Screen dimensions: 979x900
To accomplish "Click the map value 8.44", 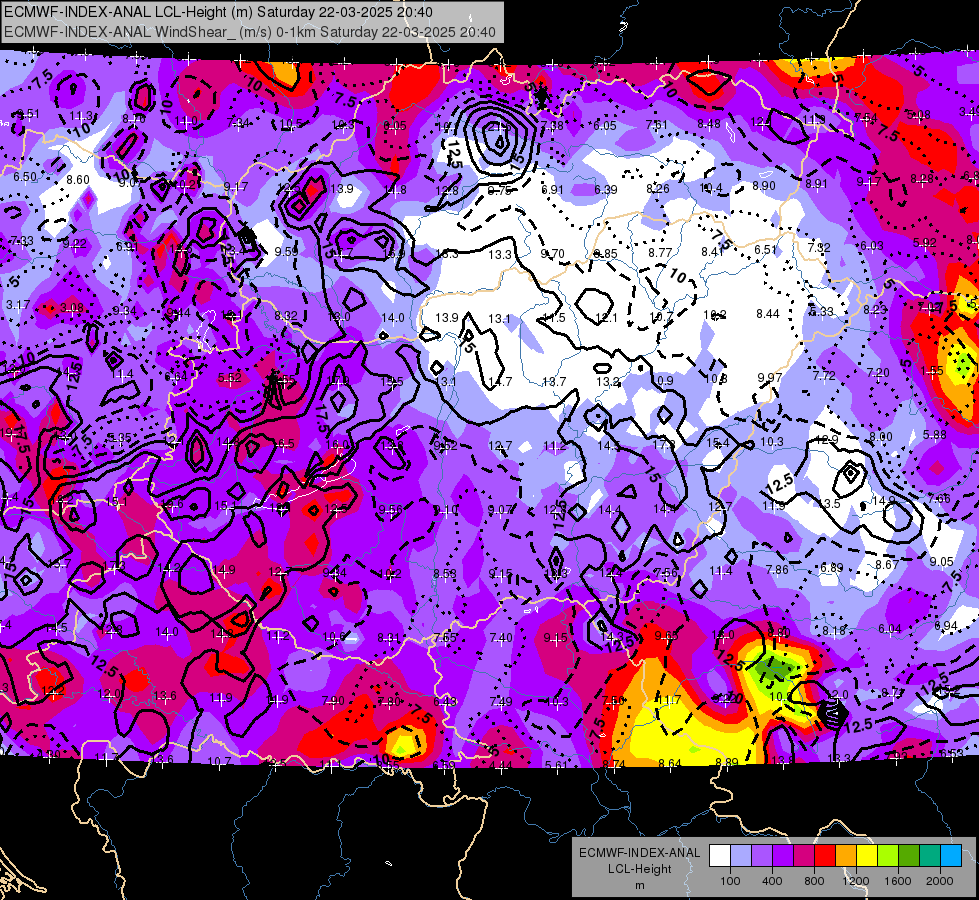I will (x=768, y=314).
